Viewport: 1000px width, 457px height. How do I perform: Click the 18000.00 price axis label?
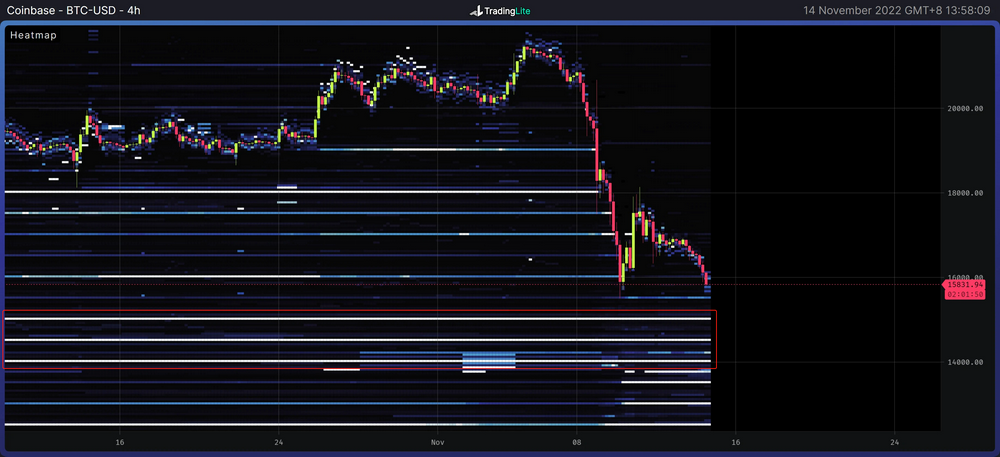point(967,193)
